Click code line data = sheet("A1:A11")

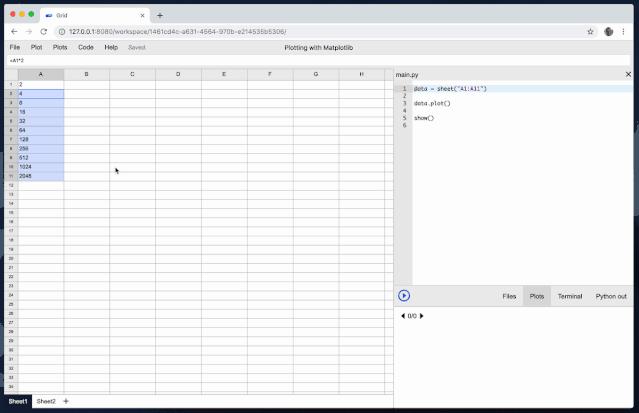pyautogui.click(x=450, y=88)
